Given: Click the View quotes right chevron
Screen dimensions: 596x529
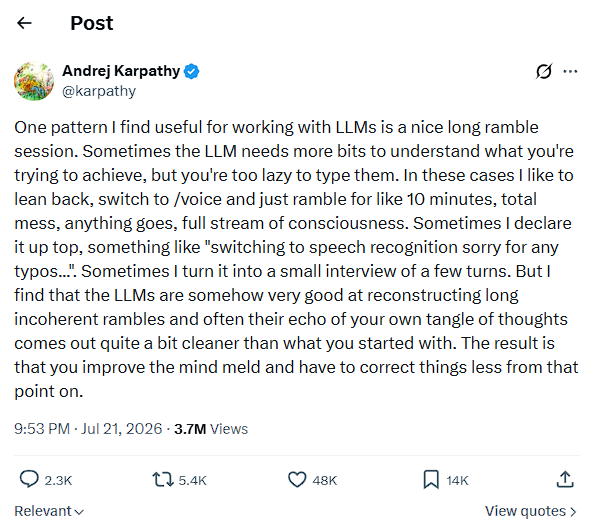Looking at the screenshot, I should click(x=573, y=512).
